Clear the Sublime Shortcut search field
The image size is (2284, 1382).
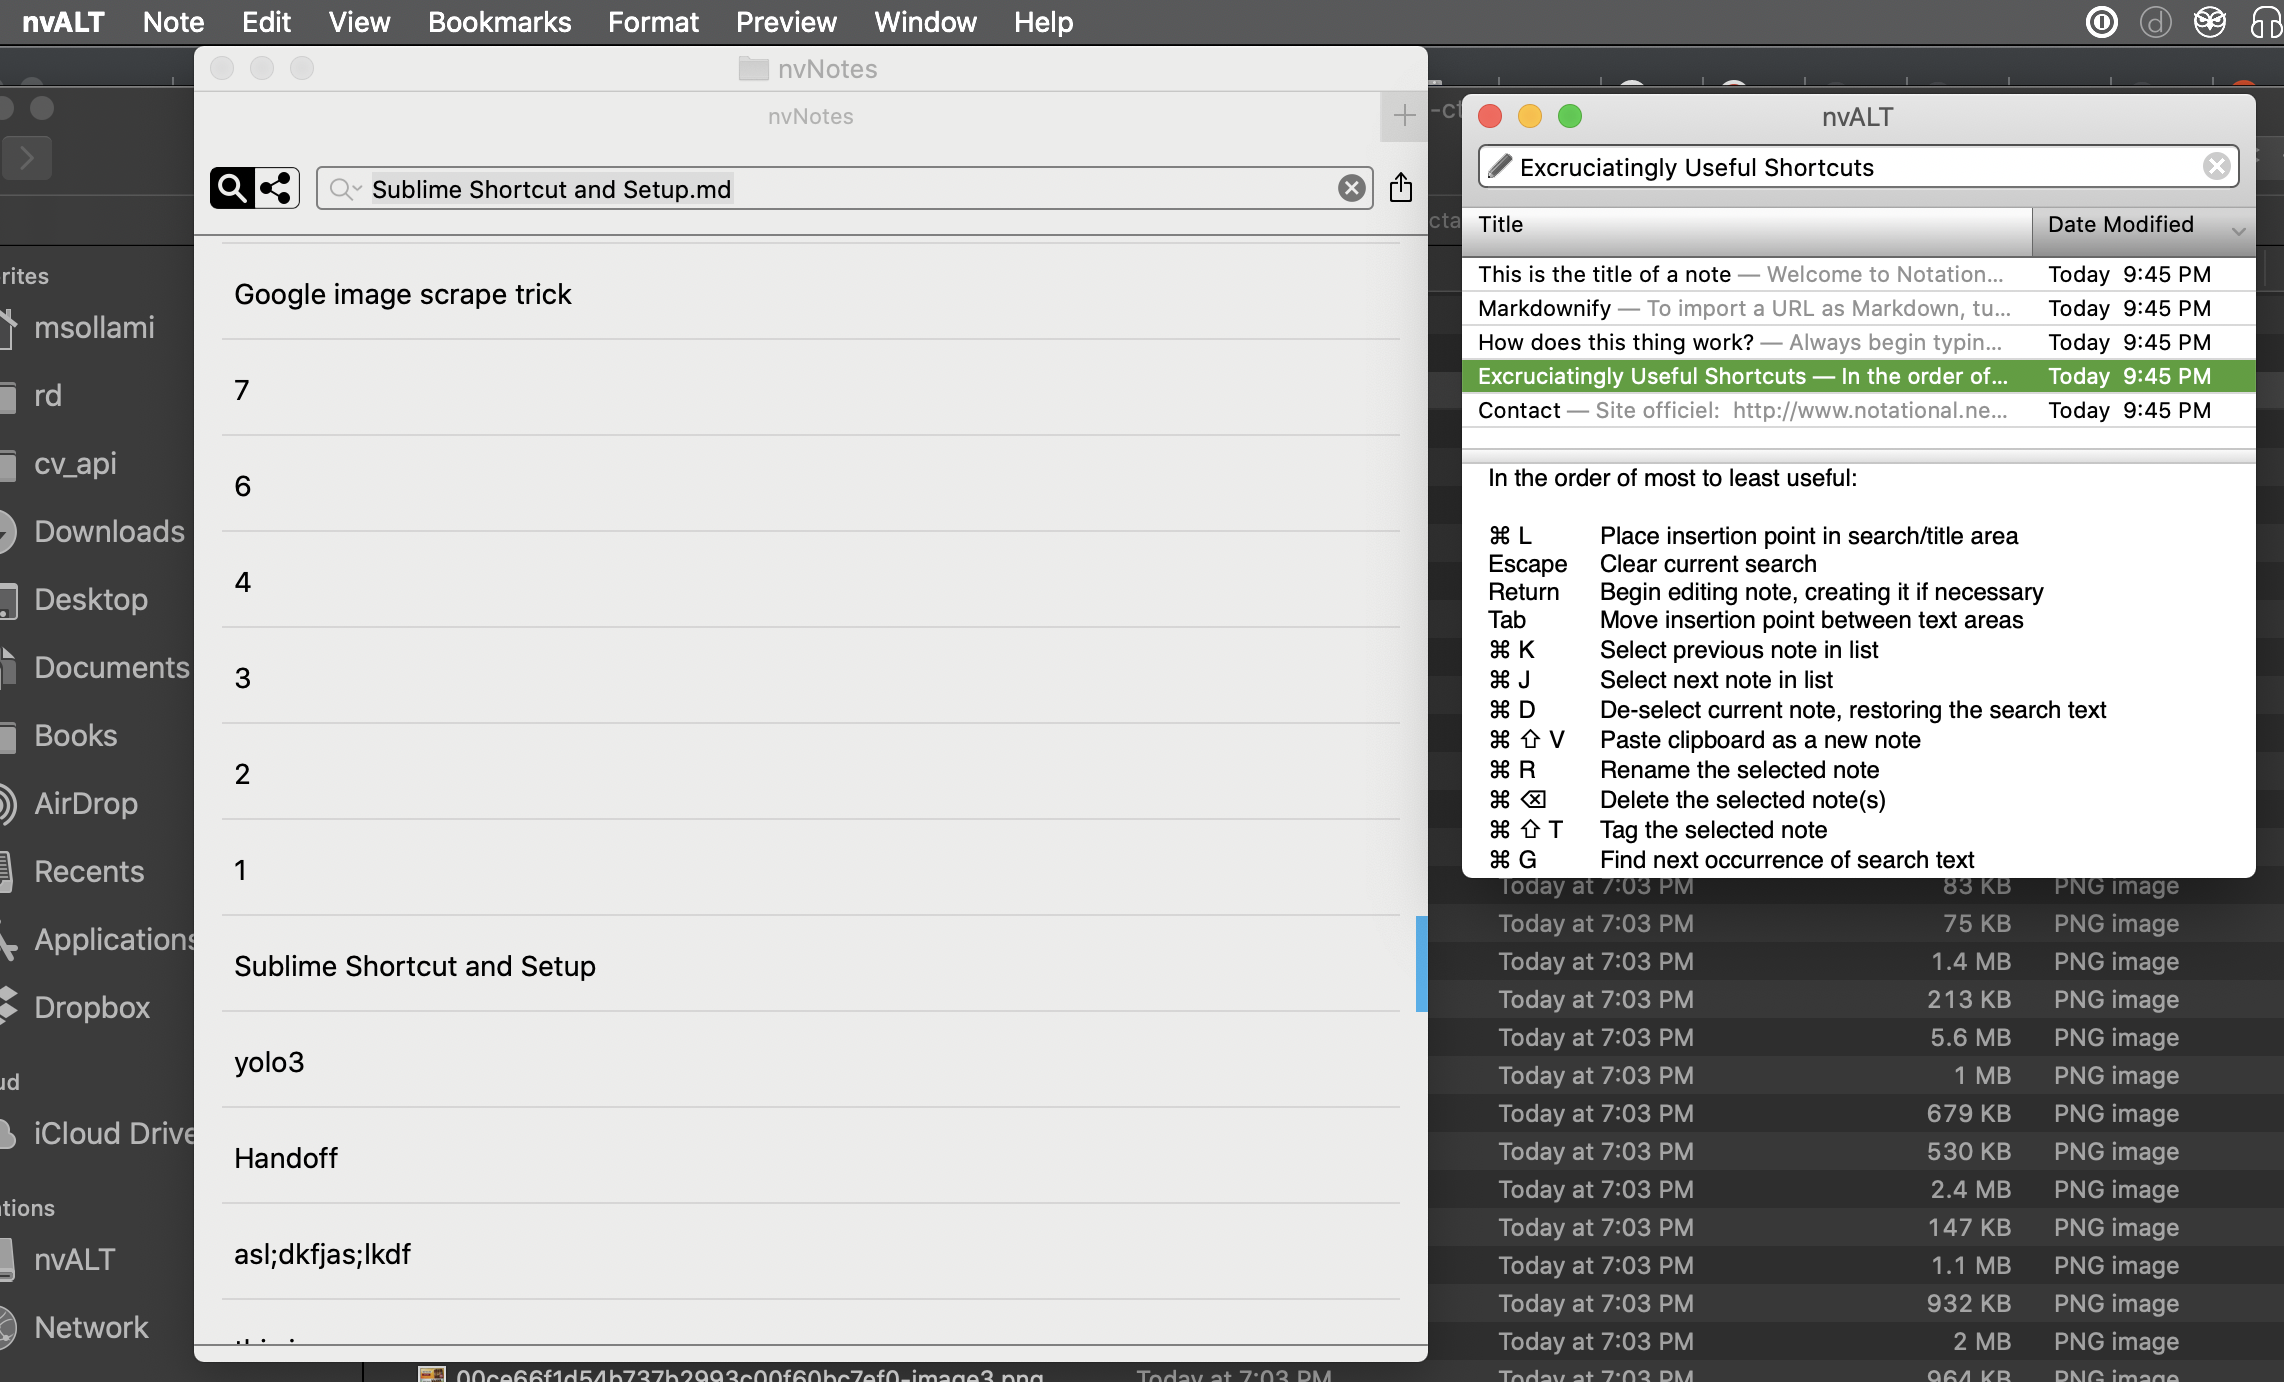pos(1351,188)
